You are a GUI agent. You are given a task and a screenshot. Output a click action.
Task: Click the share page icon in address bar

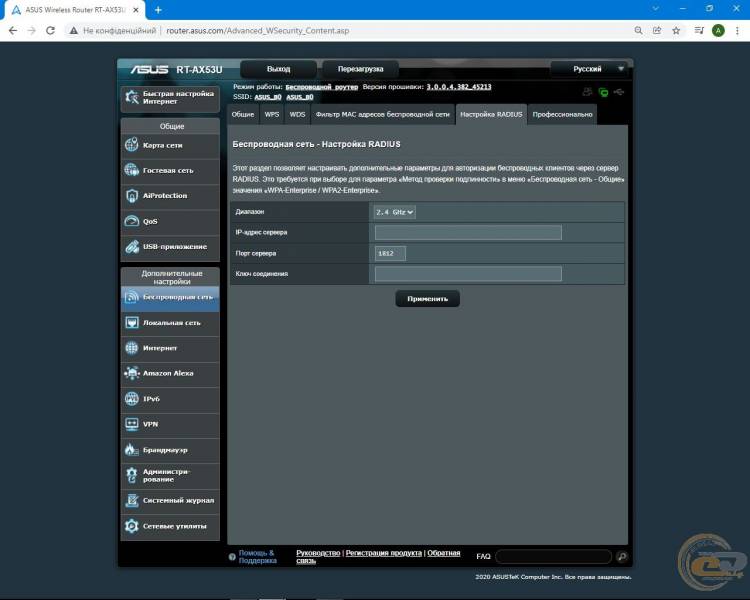click(657, 31)
